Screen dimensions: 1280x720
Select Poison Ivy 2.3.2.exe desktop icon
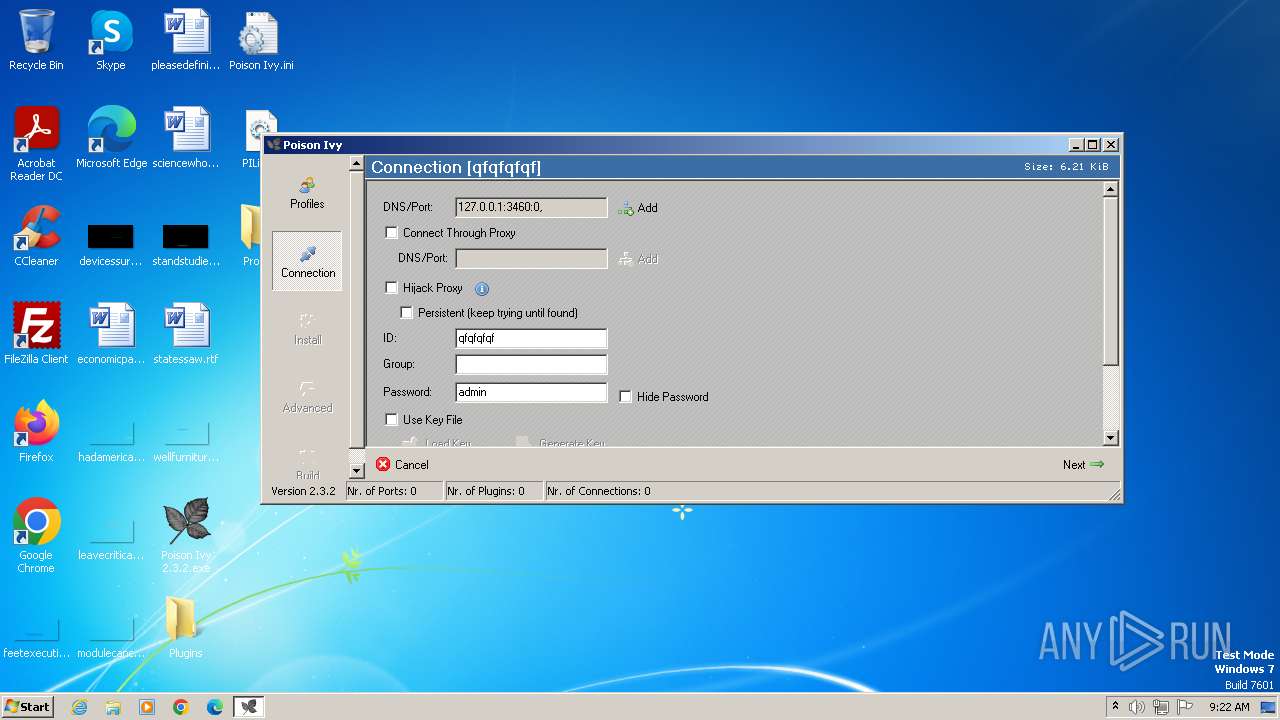point(186,536)
